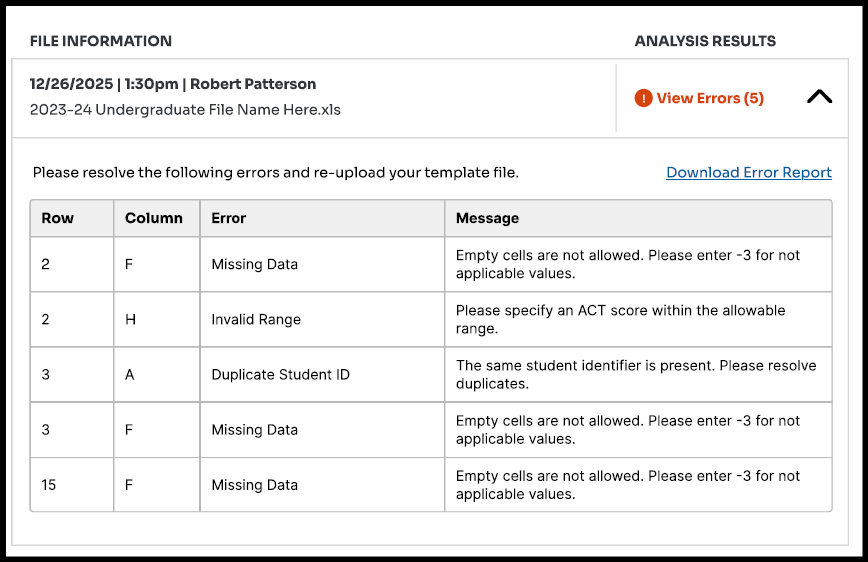Click the upload date and Robert Patterson line
Viewport: 868px width, 562px height.
click(x=173, y=84)
